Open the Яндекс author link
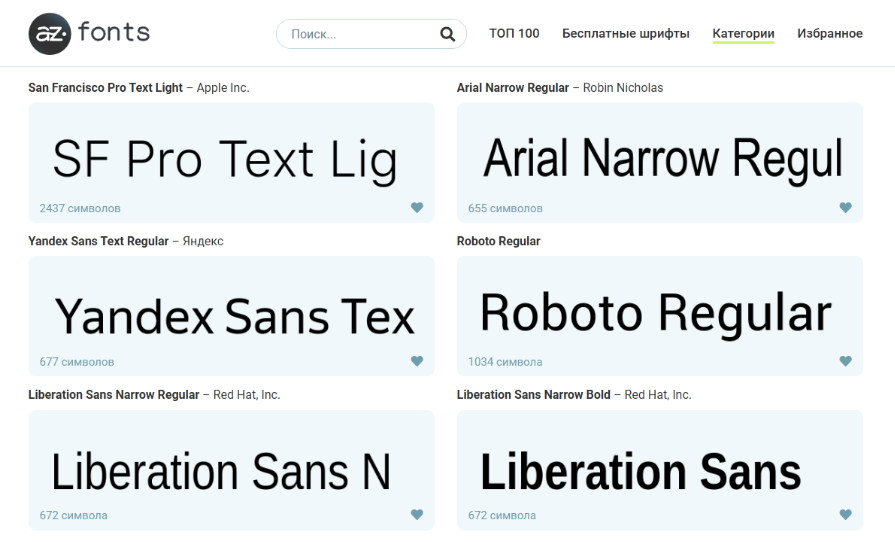This screenshot has height=560, width=895. coord(203,241)
